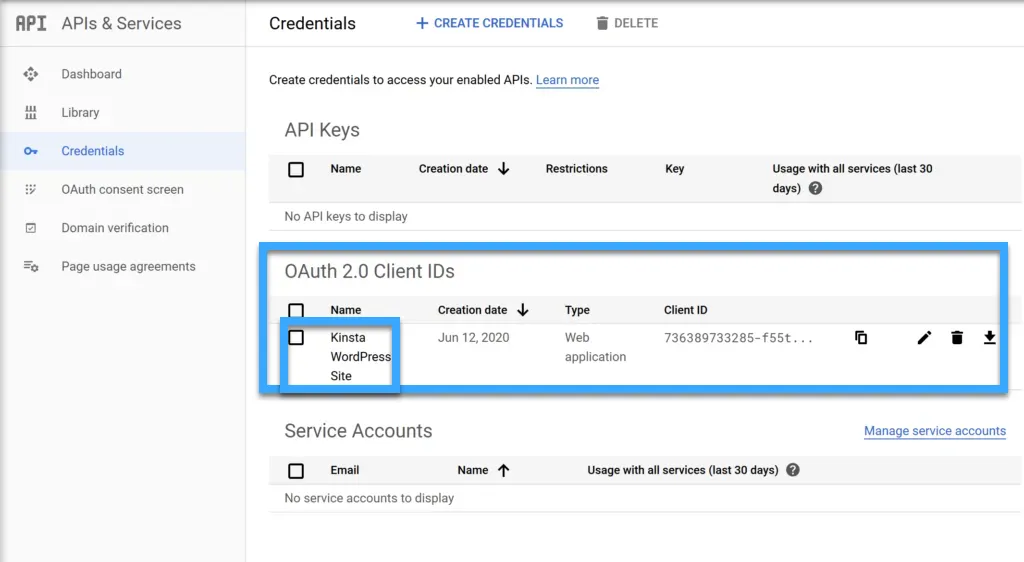
Task: Click CREATE CREDENTIALS button
Action: tap(489, 23)
